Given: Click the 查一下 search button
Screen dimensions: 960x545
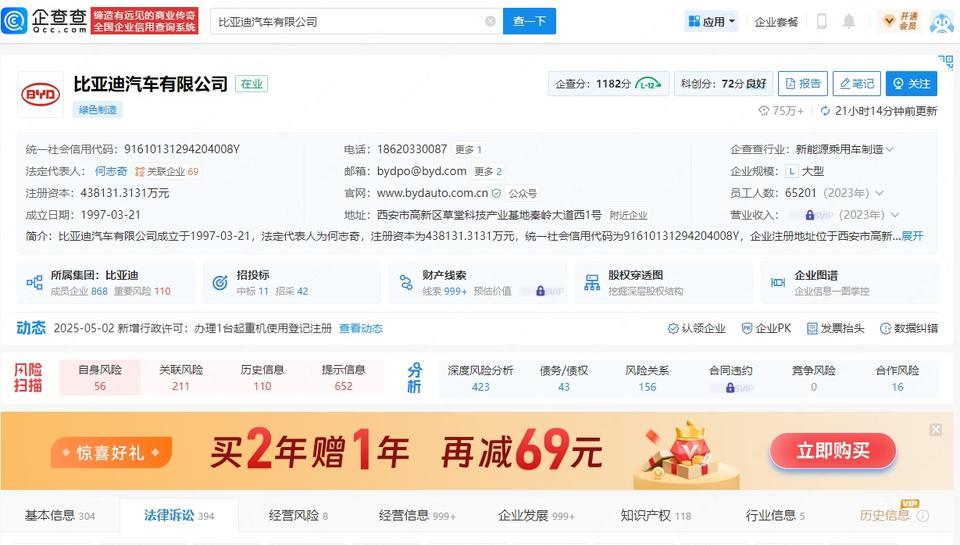Looking at the screenshot, I should pos(530,21).
